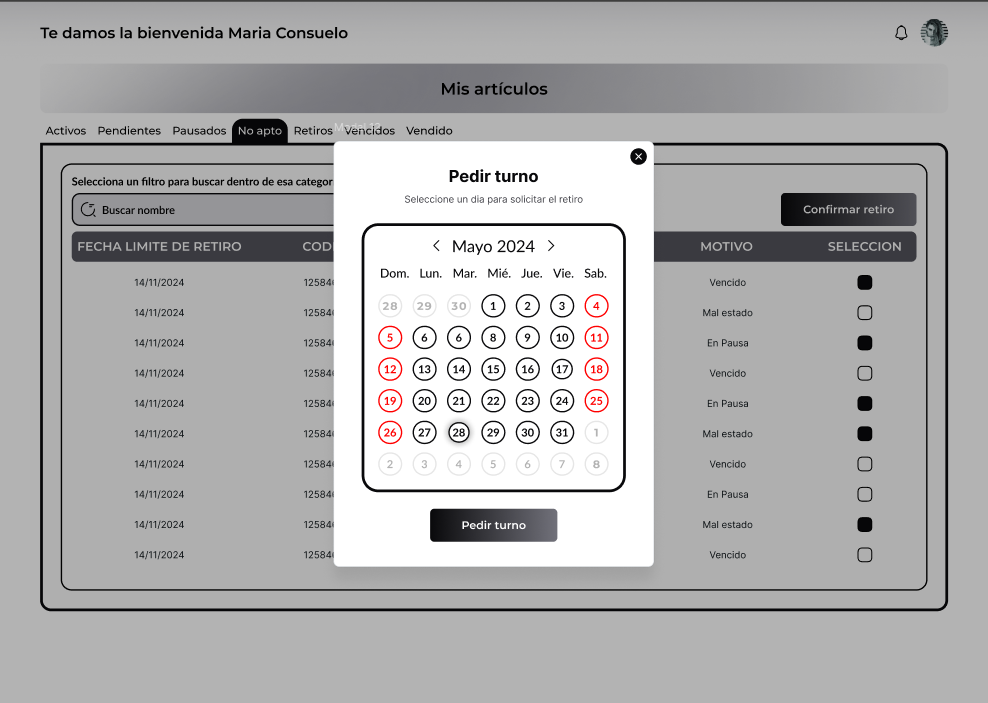
Task: Click the Mayo 2024 month label
Action: [493, 246]
